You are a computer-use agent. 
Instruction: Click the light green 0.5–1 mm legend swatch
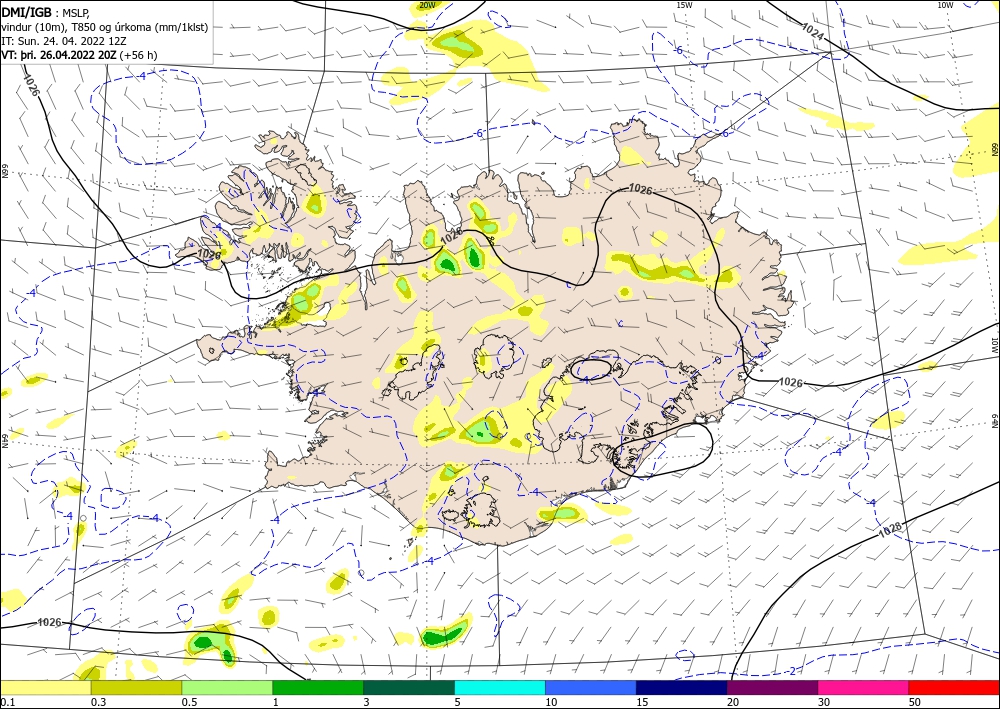point(227,687)
